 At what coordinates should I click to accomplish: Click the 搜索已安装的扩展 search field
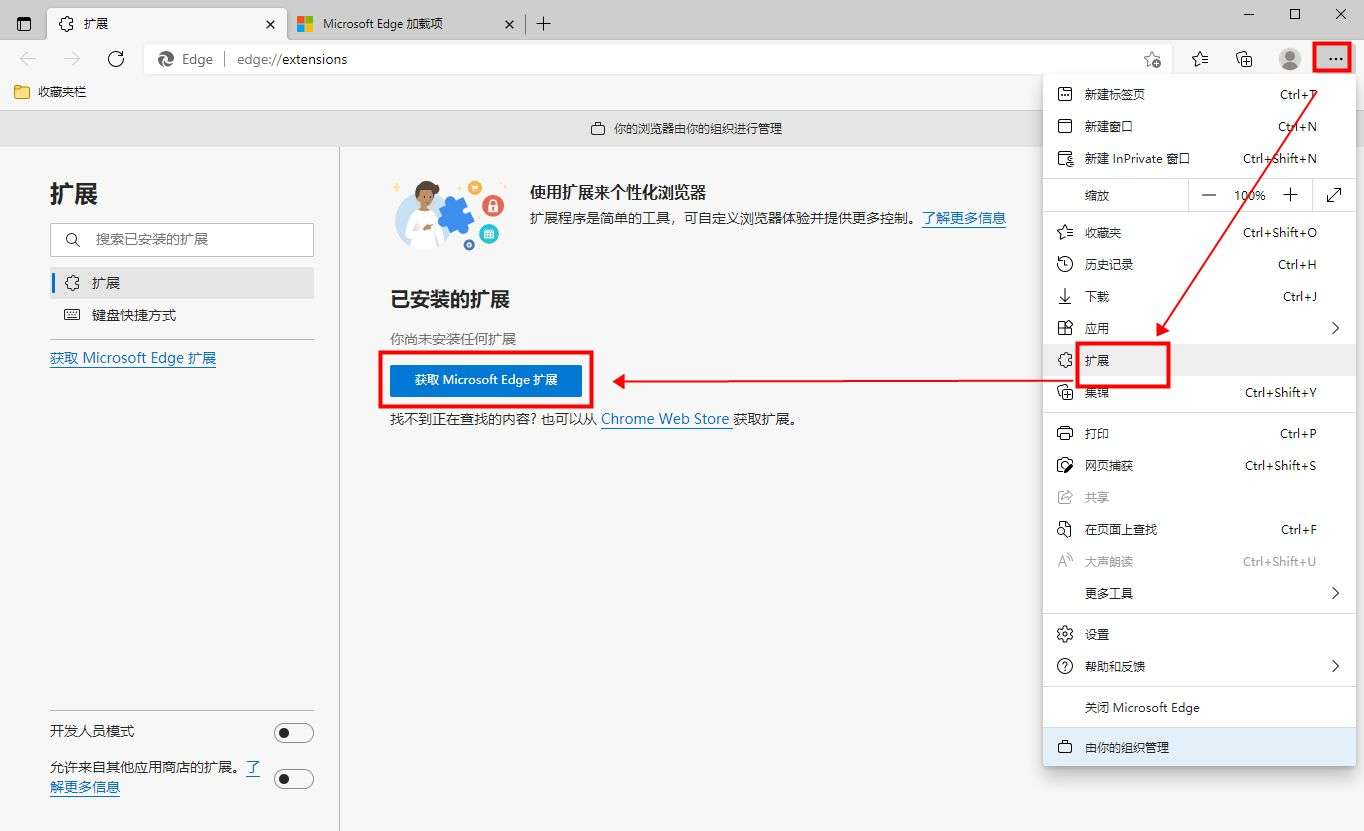(182, 240)
